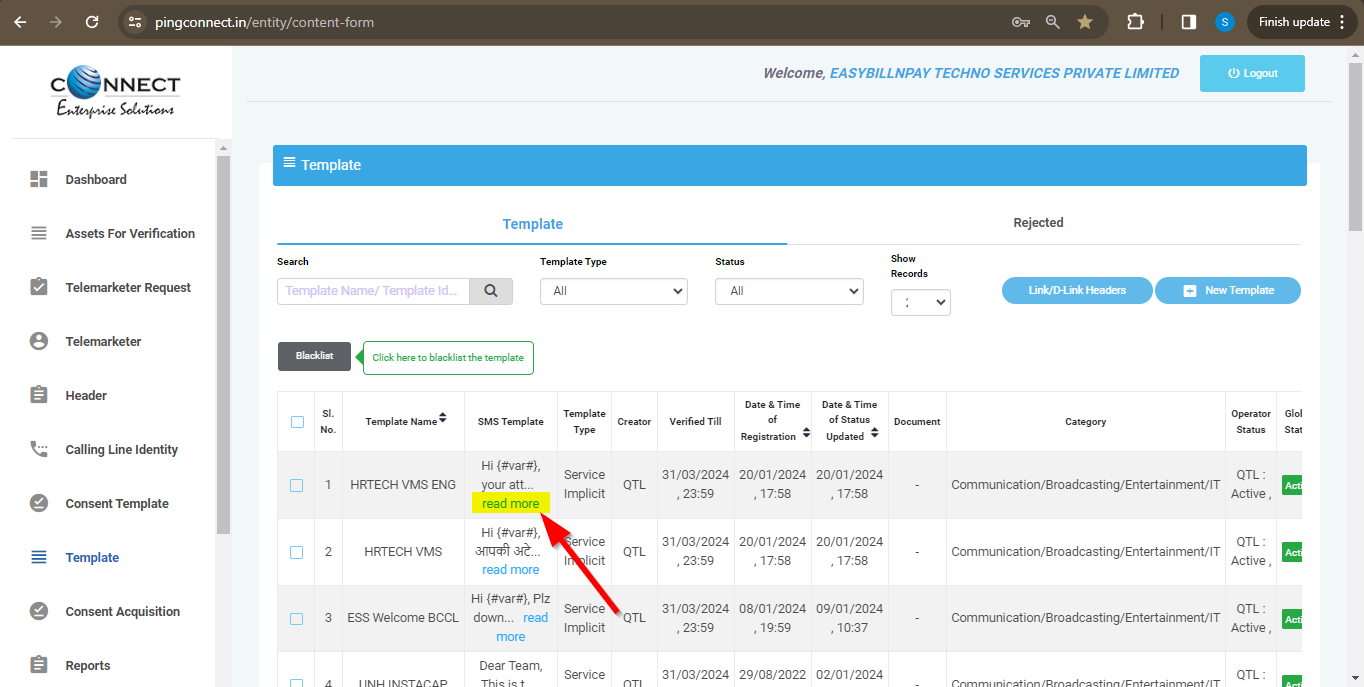This screenshot has width=1364, height=687.
Task: Click the Dashboard grid icon in sidebar
Action: click(x=39, y=180)
